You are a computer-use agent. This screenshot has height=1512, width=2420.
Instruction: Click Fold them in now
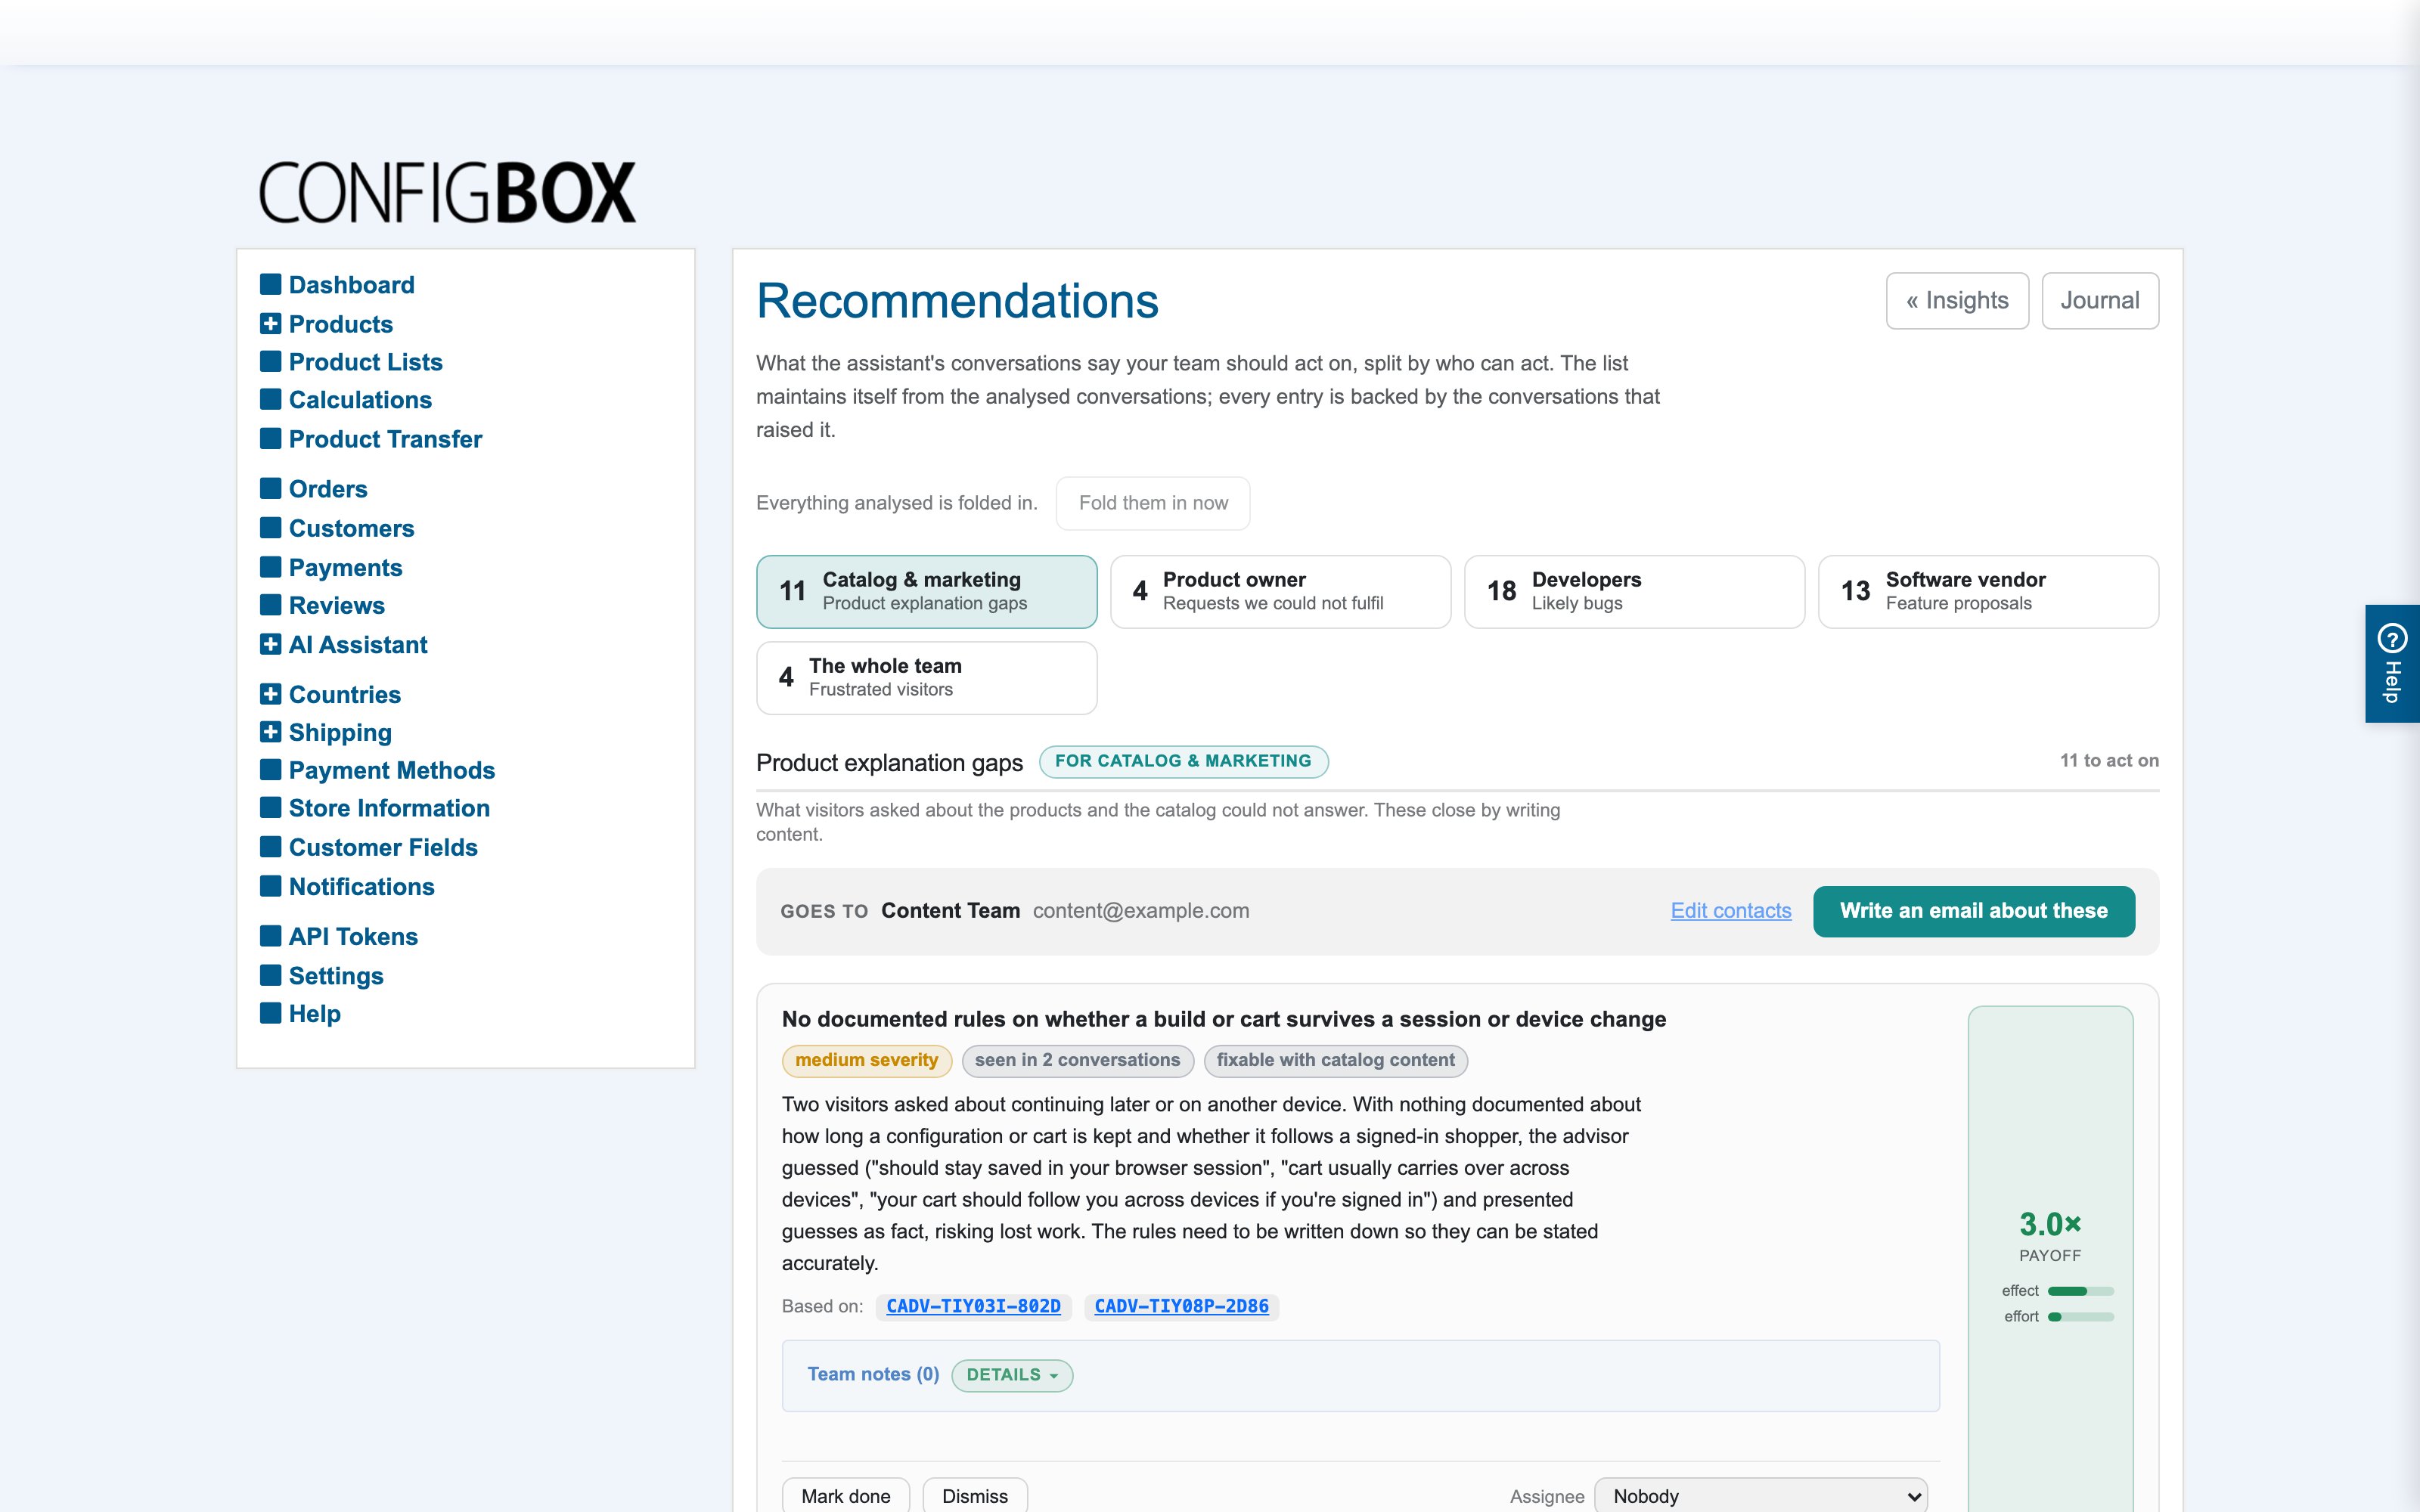tap(1152, 503)
